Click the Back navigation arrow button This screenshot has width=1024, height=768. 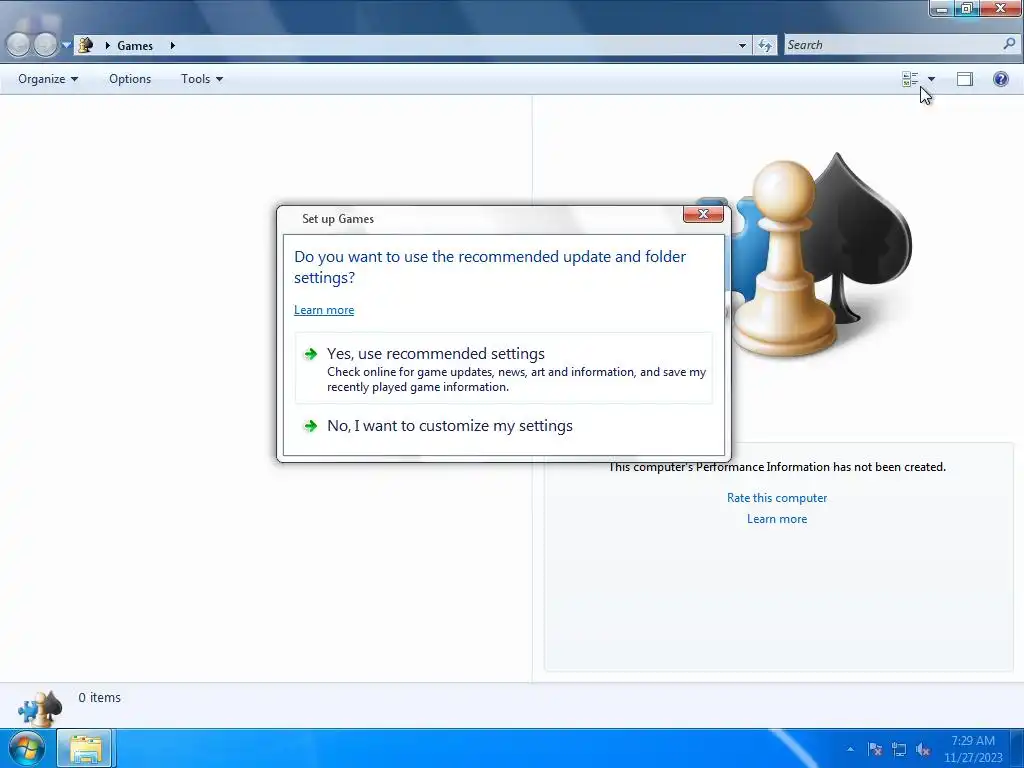18,45
